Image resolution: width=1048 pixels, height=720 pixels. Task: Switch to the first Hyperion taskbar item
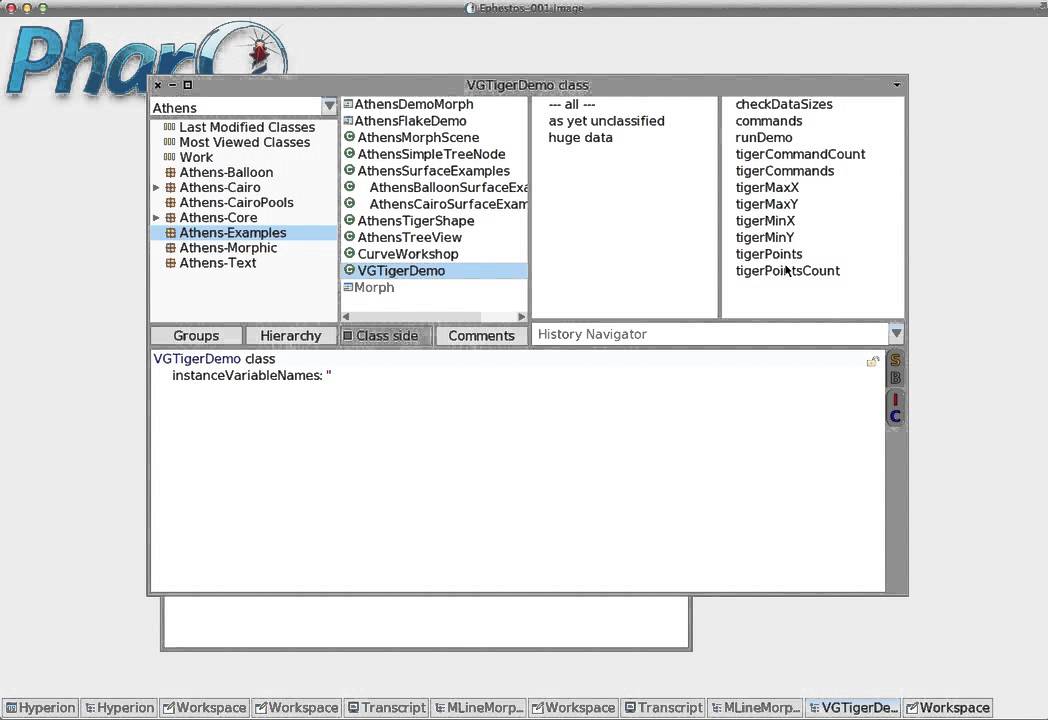pos(40,707)
